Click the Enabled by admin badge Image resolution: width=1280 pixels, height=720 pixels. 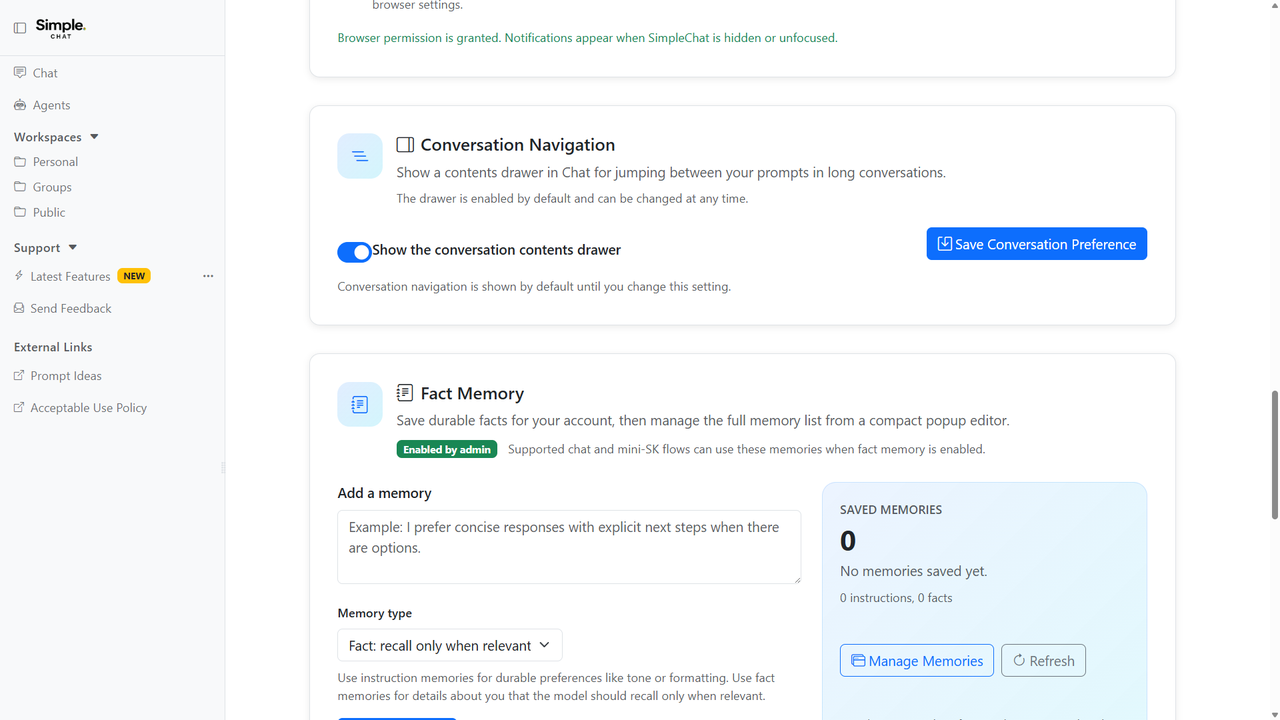tap(447, 449)
